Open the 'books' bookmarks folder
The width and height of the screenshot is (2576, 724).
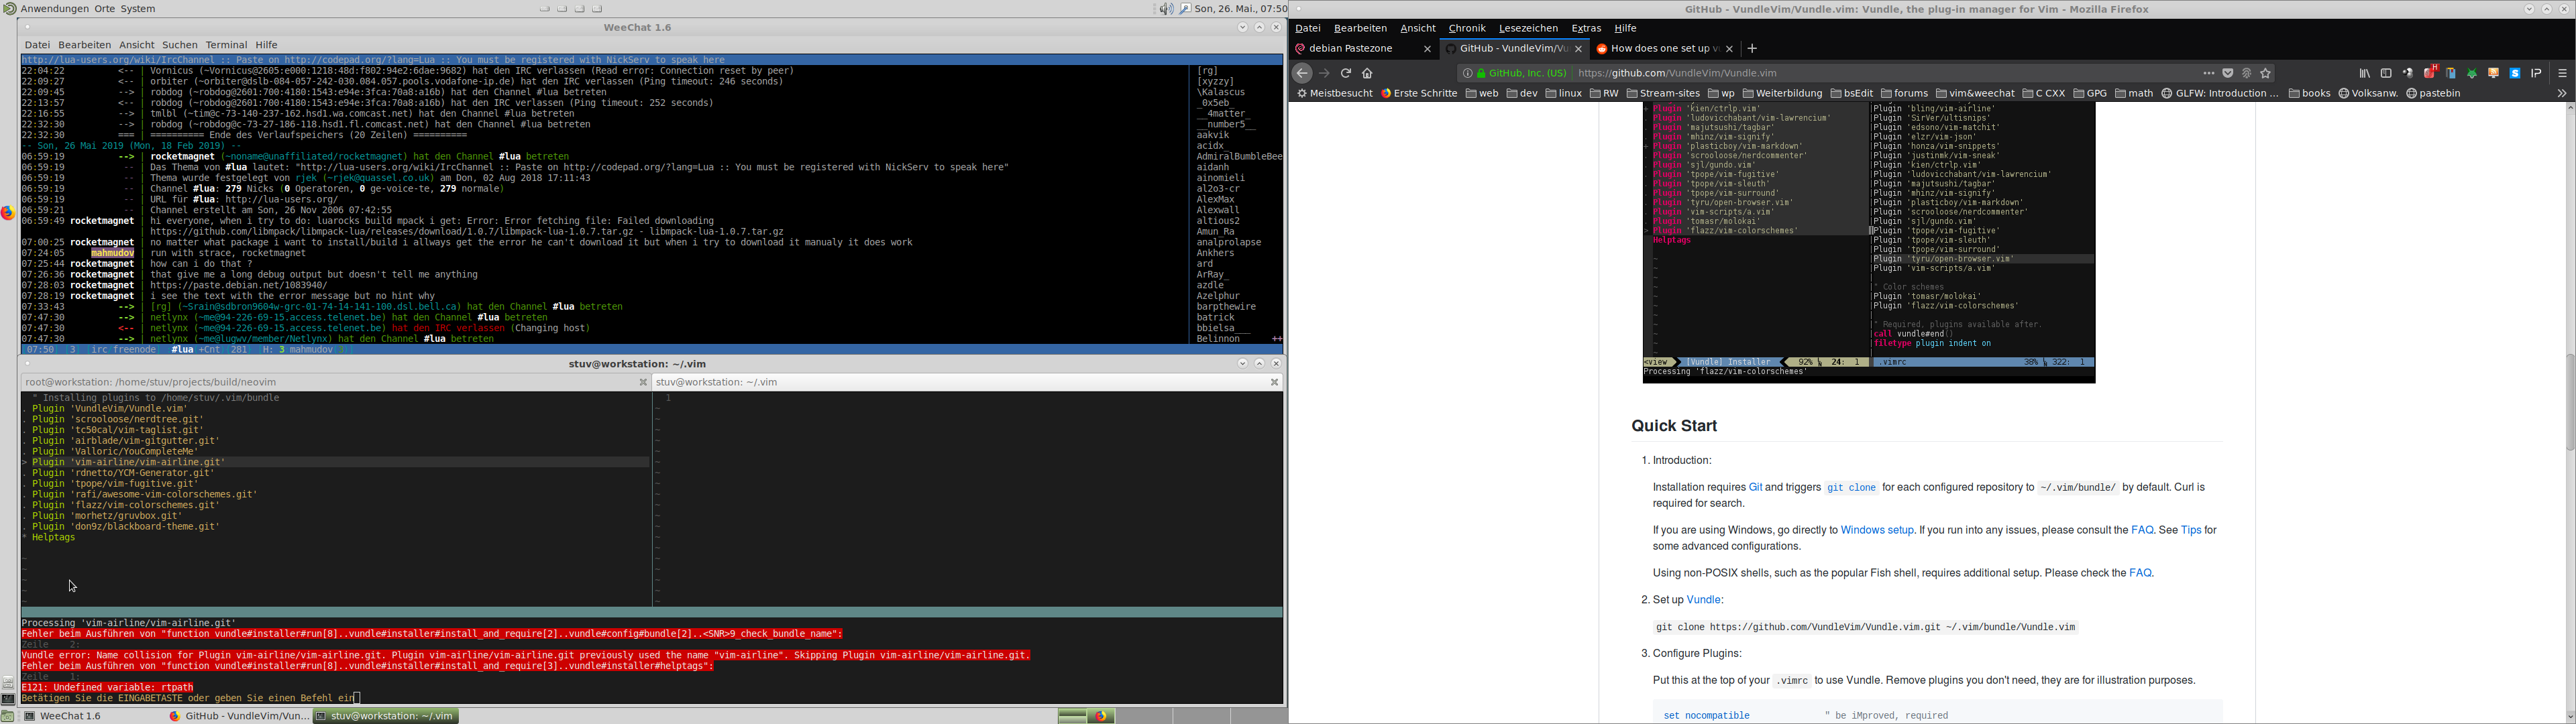click(2310, 93)
